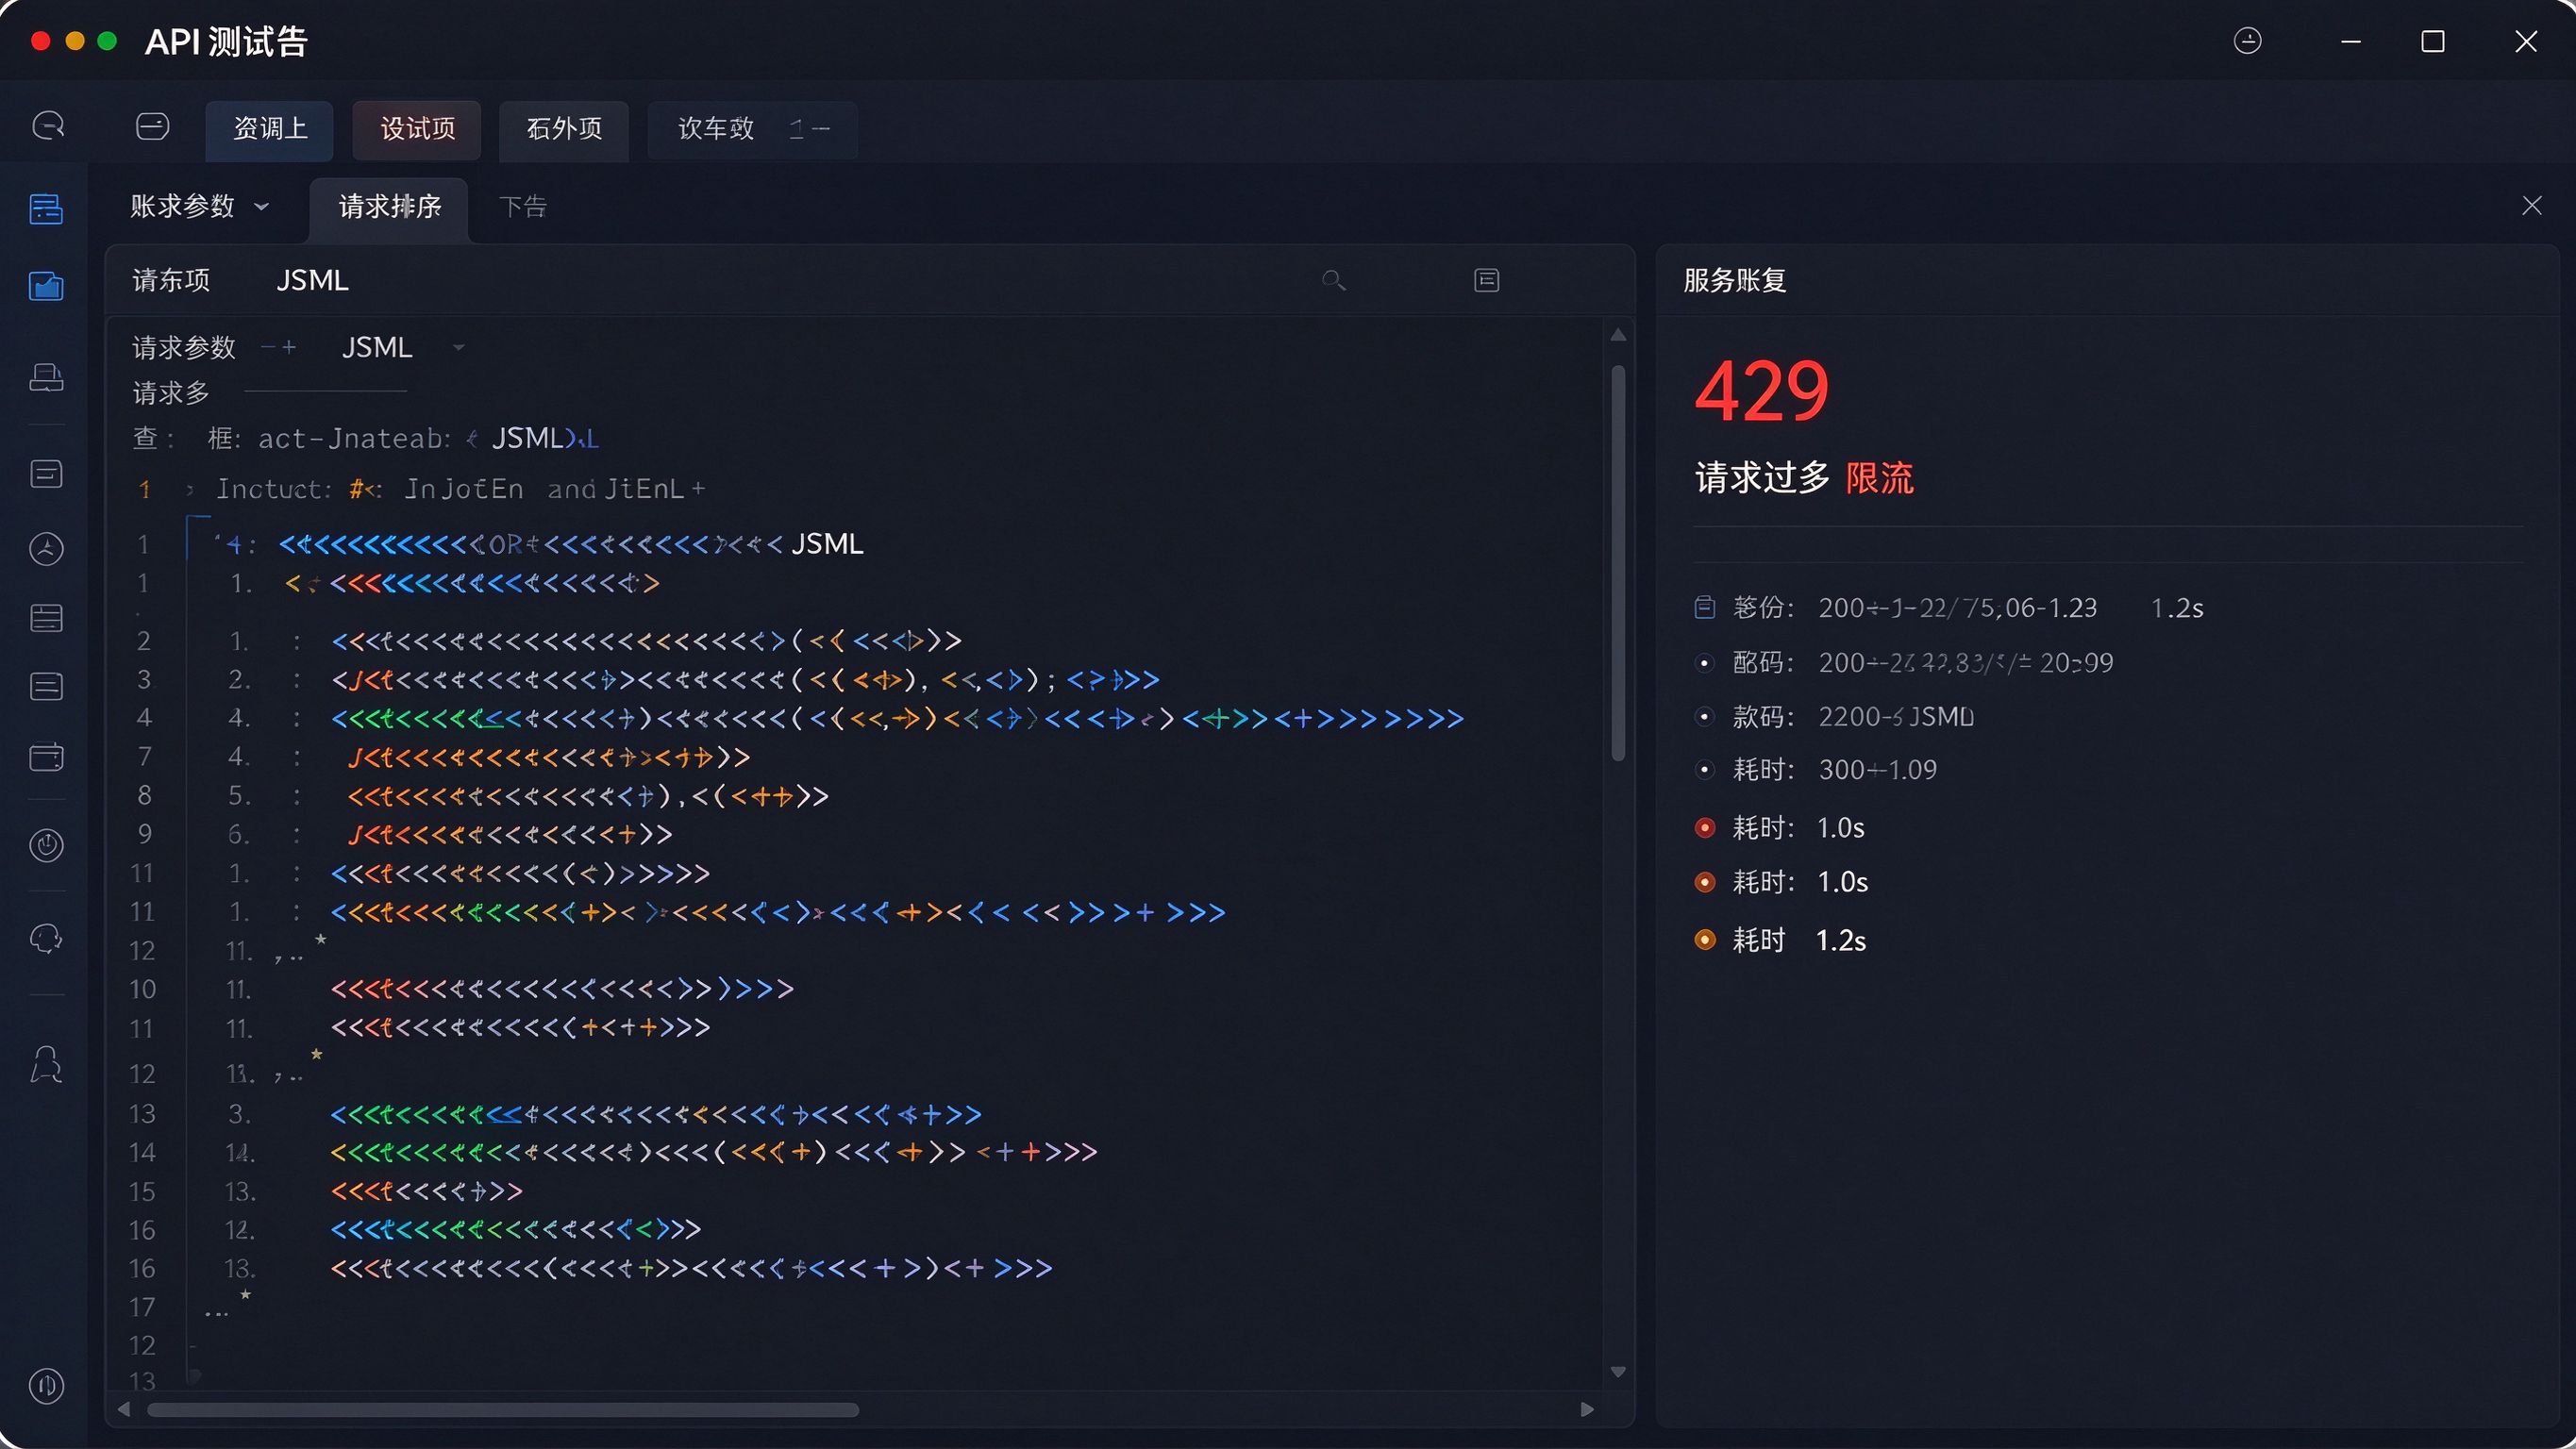Open the user profile icon in sidebar
This screenshot has width=2576, height=1449.
[46, 1065]
